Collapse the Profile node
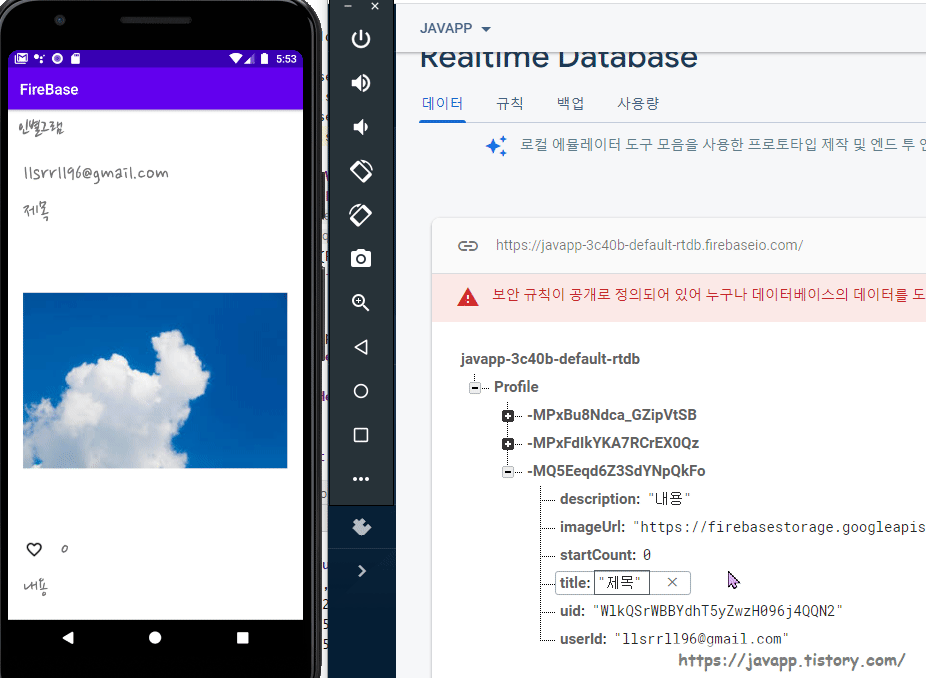926x678 pixels. click(x=475, y=388)
